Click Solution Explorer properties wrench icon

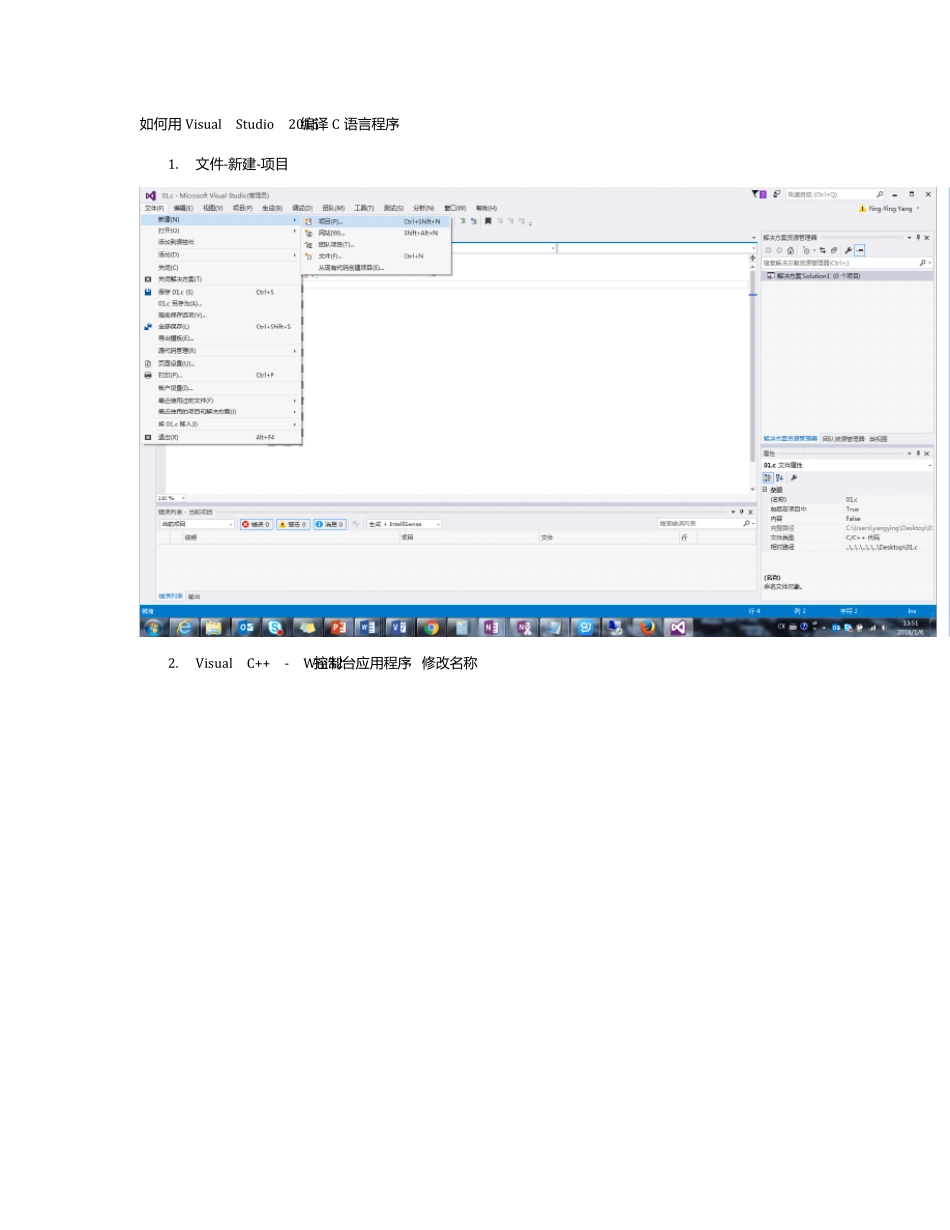[x=847, y=250]
